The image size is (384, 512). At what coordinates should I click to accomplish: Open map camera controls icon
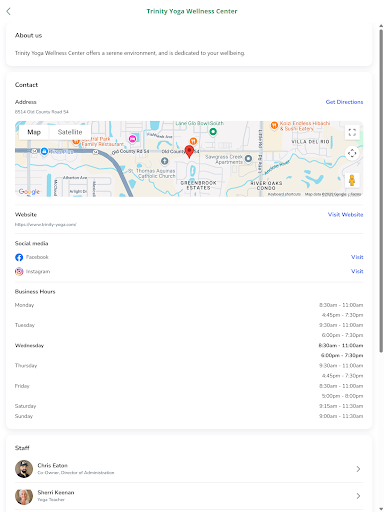[352, 153]
